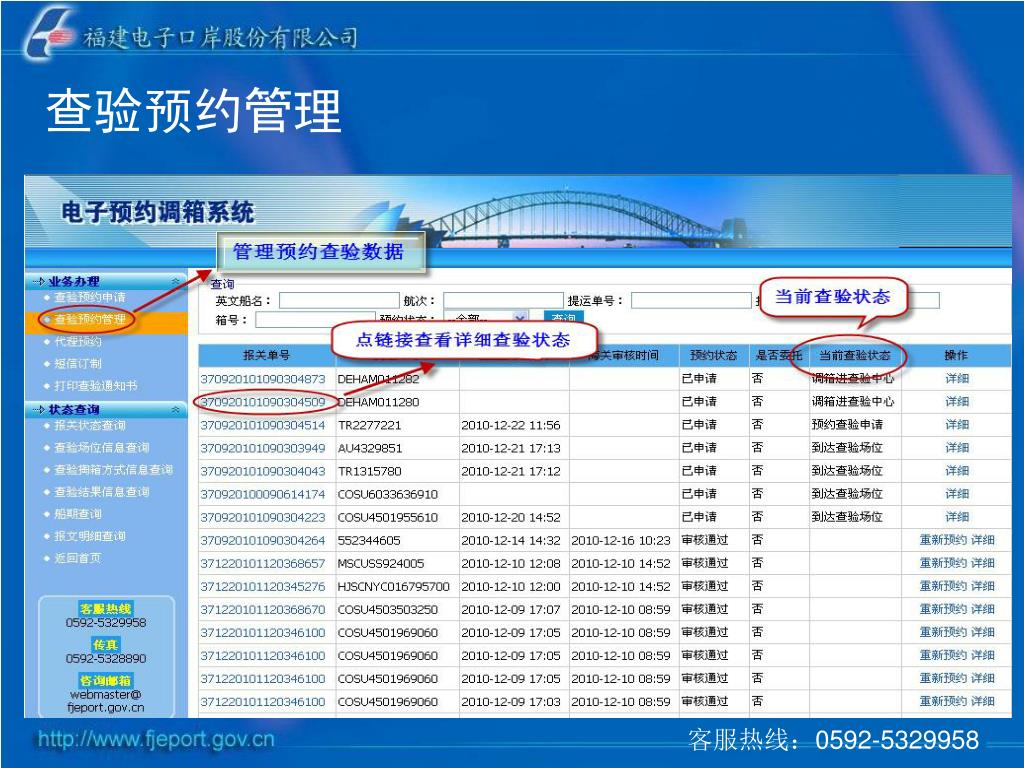The width and height of the screenshot is (1024, 768).
Task: Click 详细 for row COSU6033636910
Action: click(x=957, y=494)
